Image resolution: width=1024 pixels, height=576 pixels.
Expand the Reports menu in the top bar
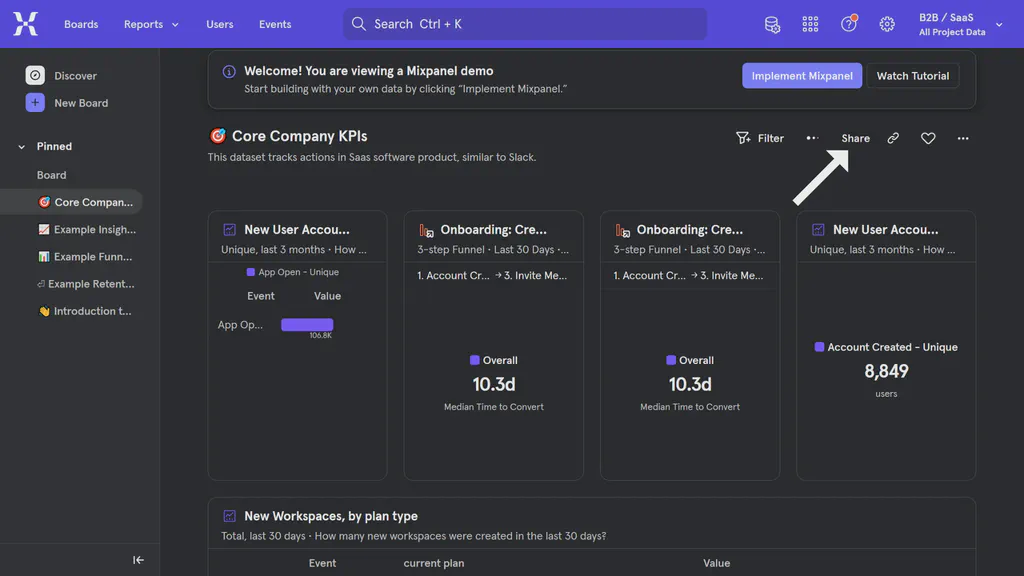(x=150, y=24)
